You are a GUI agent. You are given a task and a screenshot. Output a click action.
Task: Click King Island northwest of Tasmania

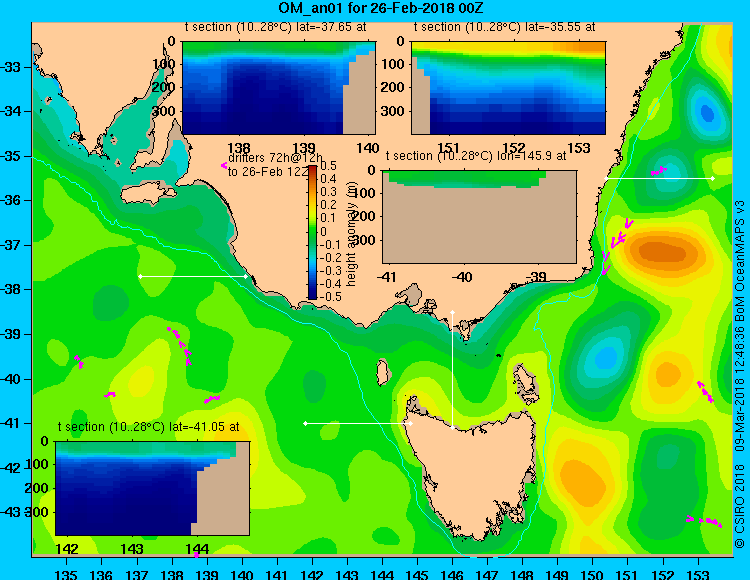pos(382,373)
